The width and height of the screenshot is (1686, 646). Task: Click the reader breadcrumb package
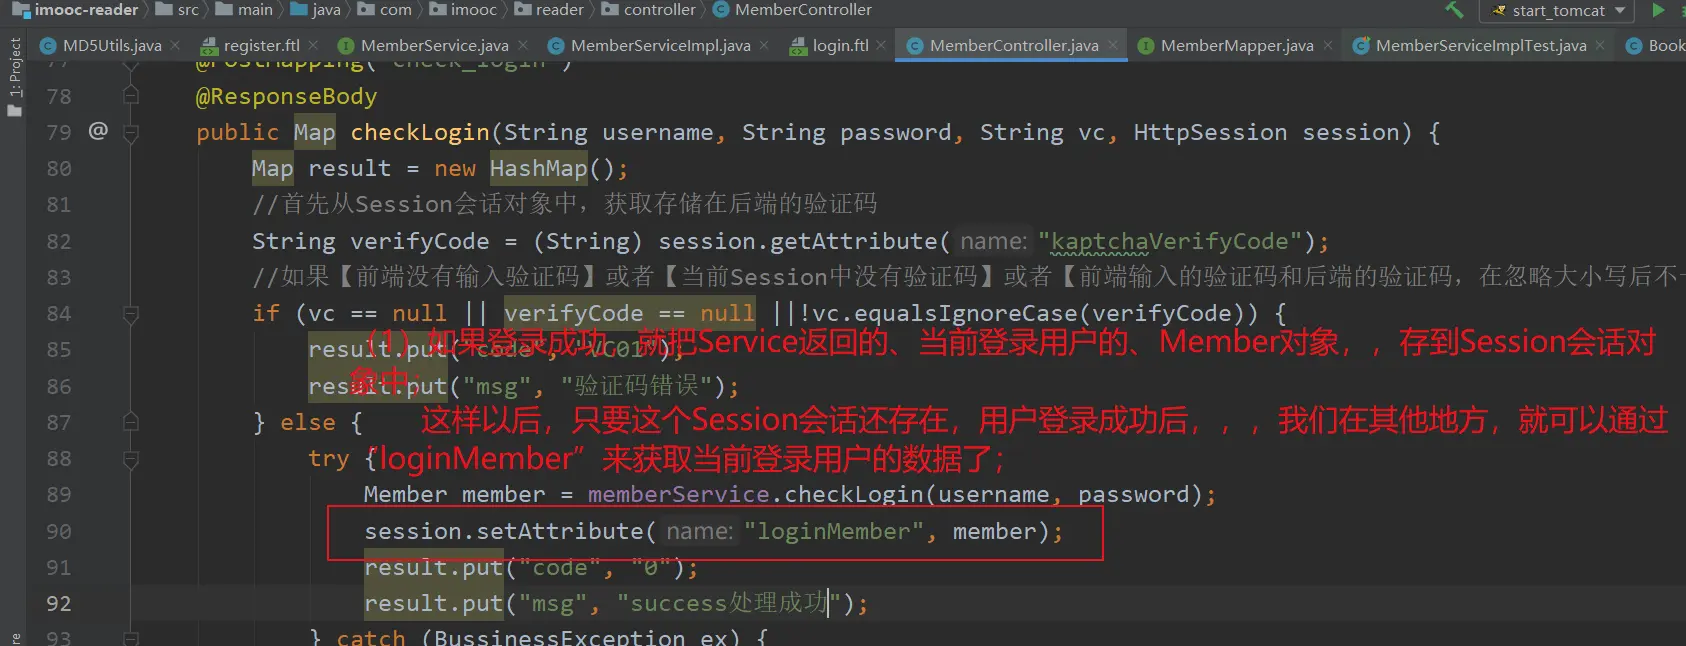(x=549, y=10)
